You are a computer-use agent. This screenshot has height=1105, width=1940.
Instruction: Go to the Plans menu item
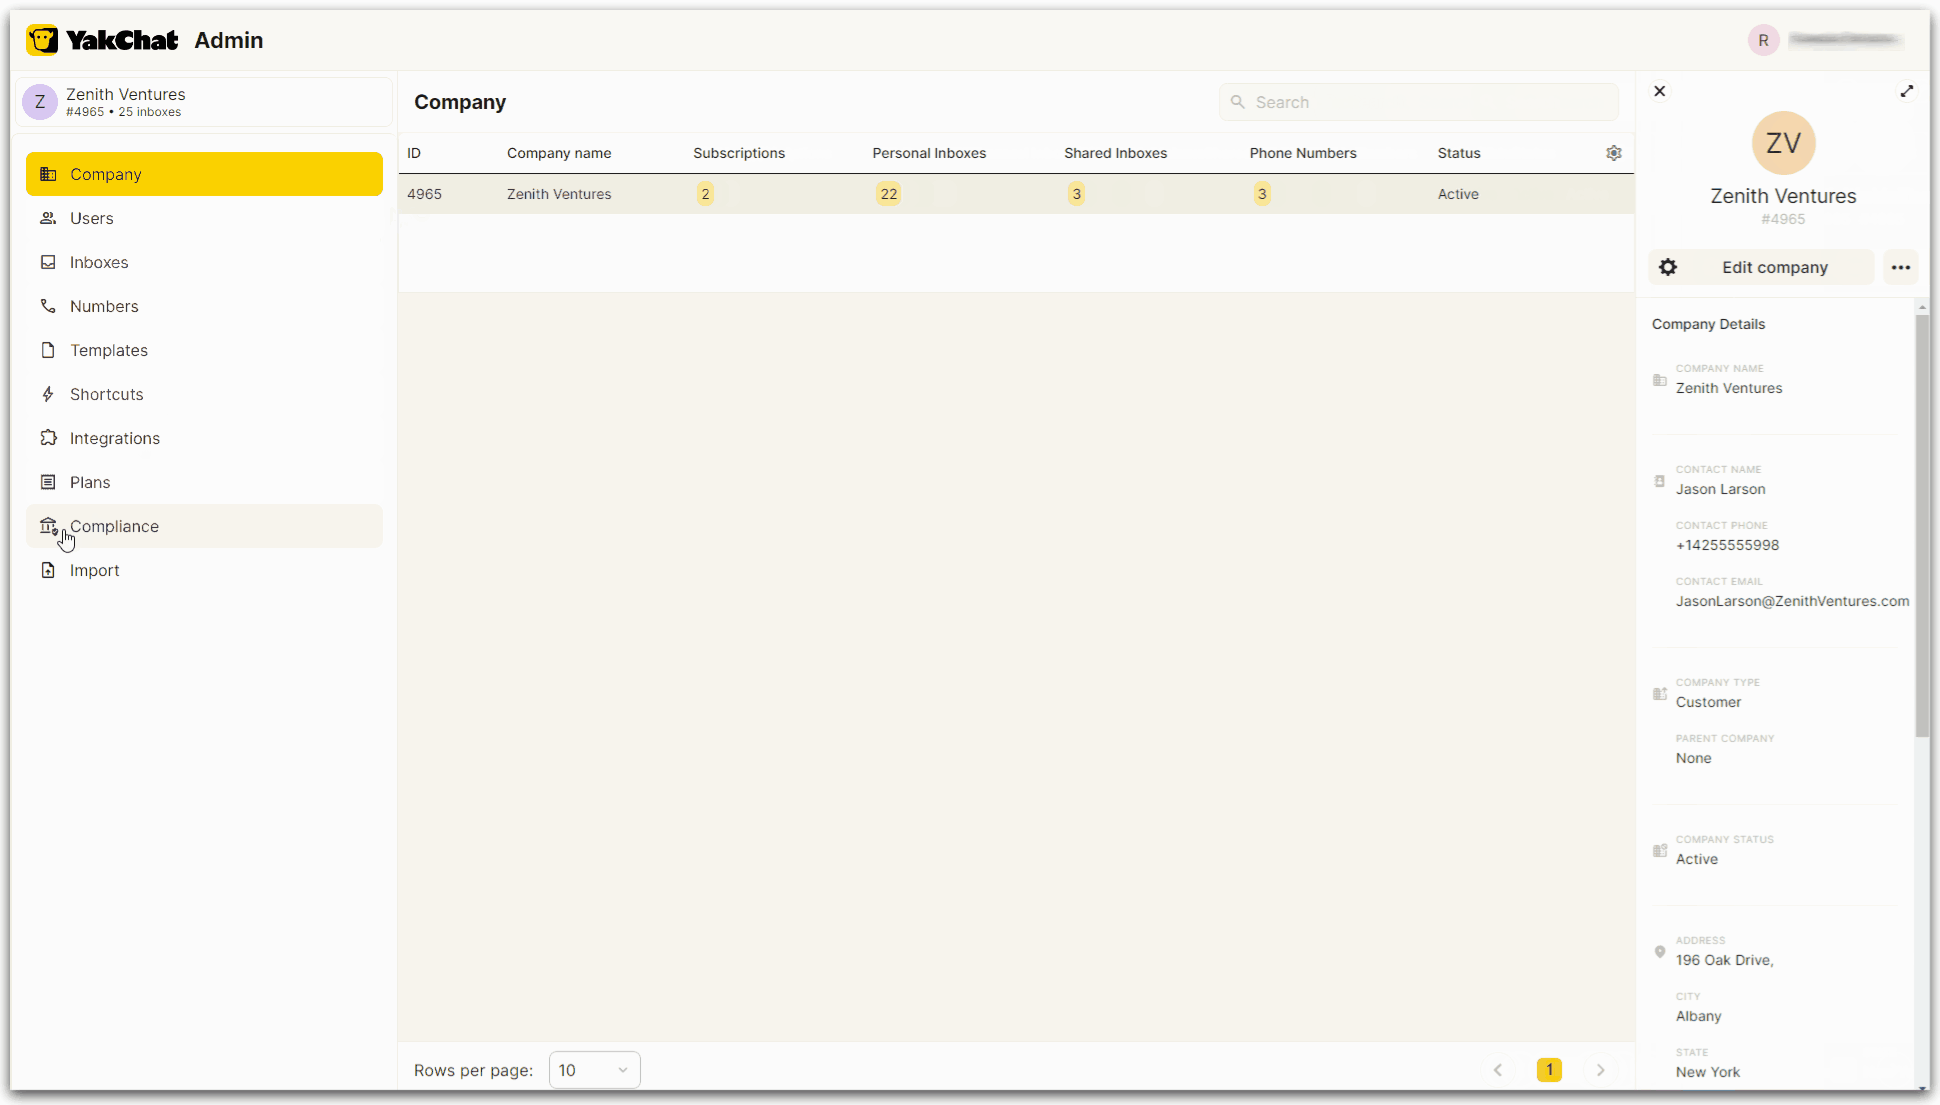coord(90,482)
